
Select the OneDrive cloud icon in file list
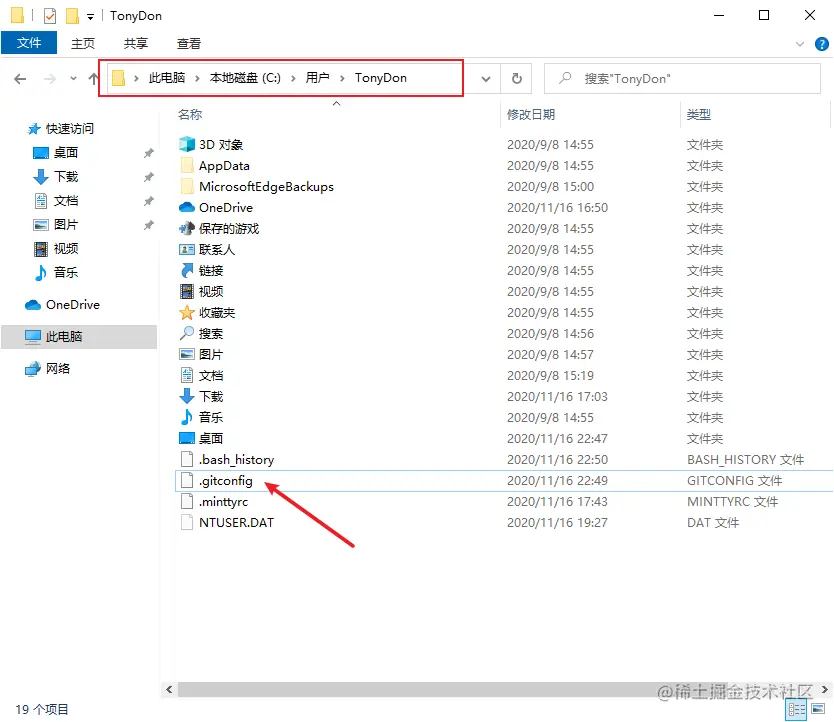pyautogui.click(x=187, y=208)
